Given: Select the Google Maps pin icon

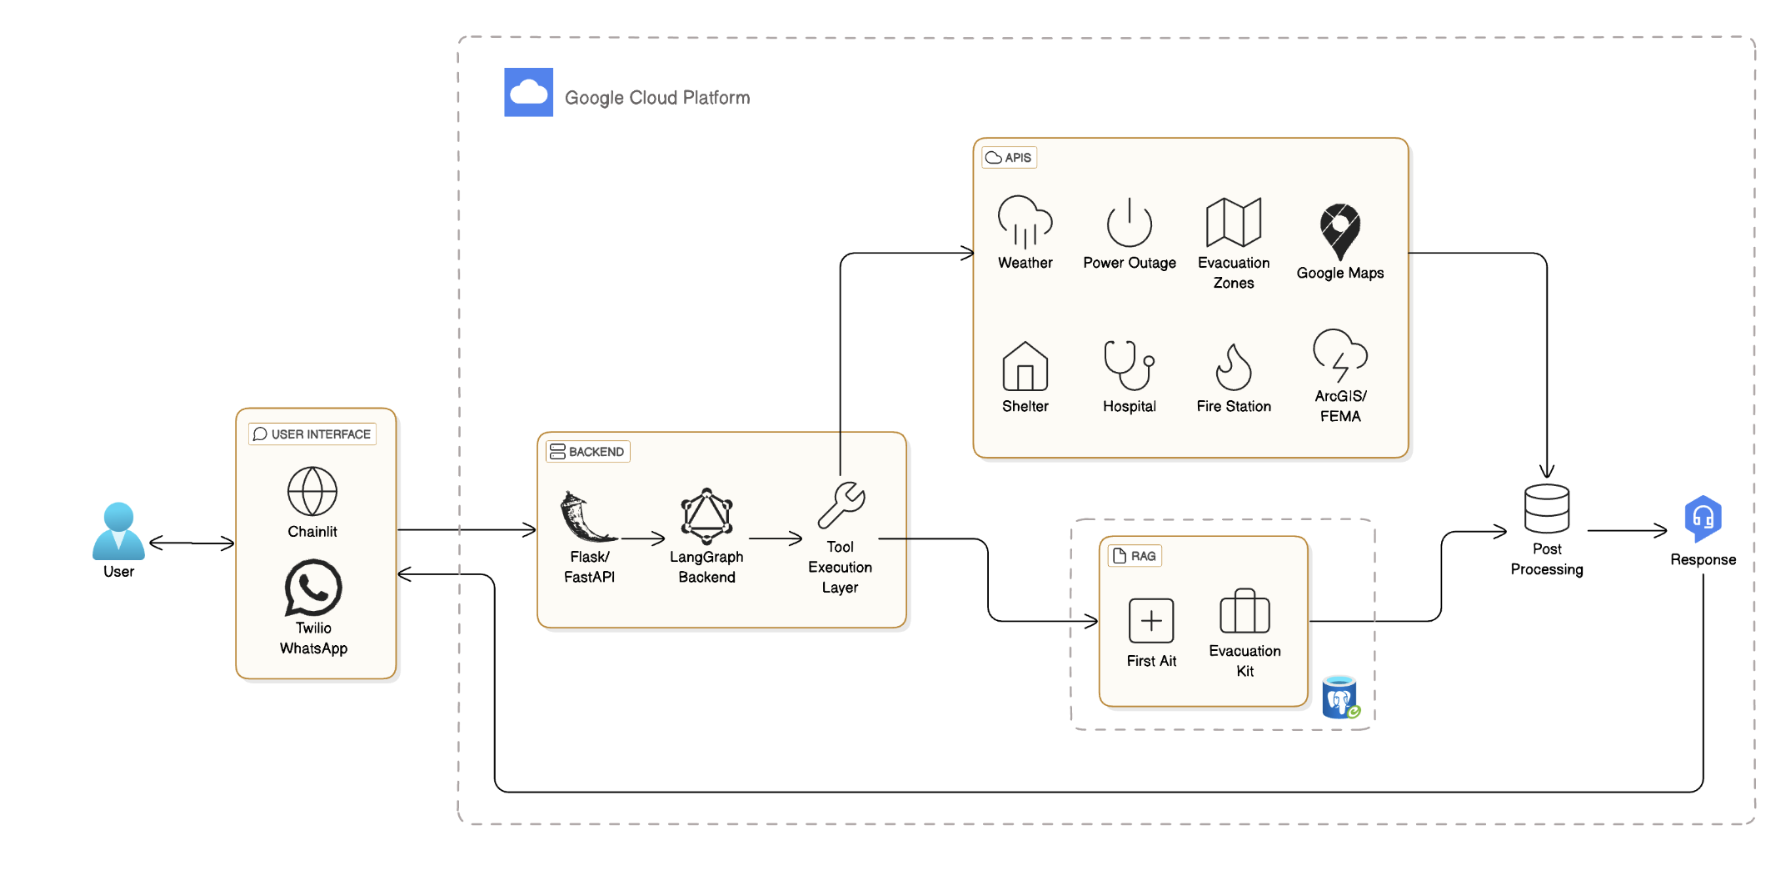Looking at the screenshot, I should tap(1340, 232).
